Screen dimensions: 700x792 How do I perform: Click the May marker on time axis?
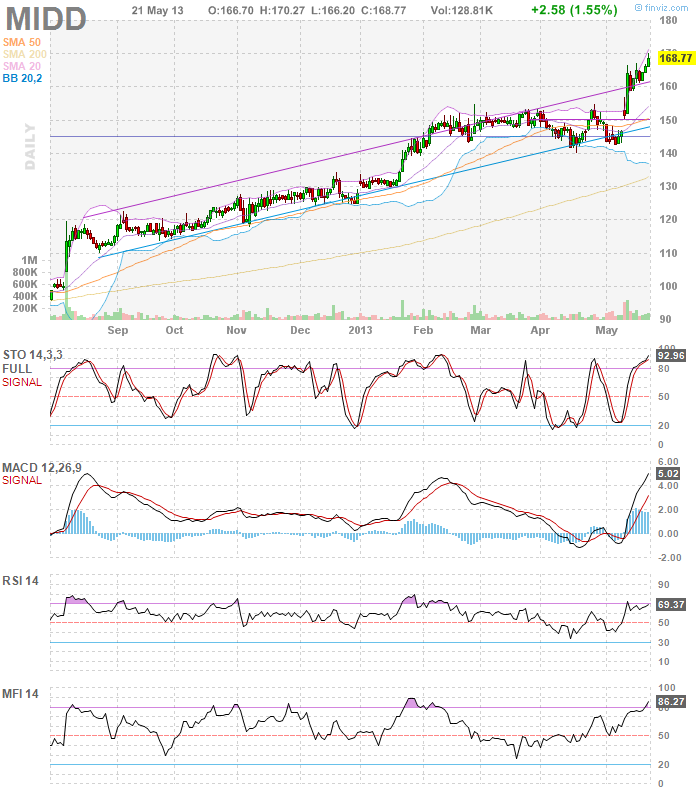point(606,329)
